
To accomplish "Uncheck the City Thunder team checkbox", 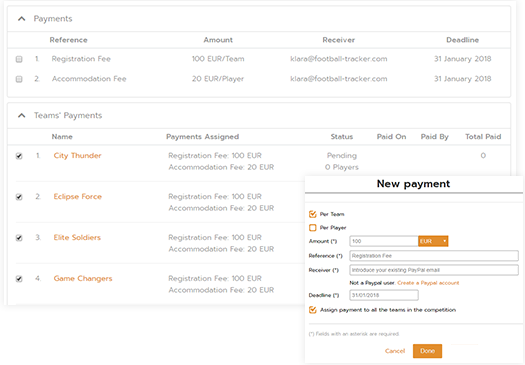I will (19, 156).
